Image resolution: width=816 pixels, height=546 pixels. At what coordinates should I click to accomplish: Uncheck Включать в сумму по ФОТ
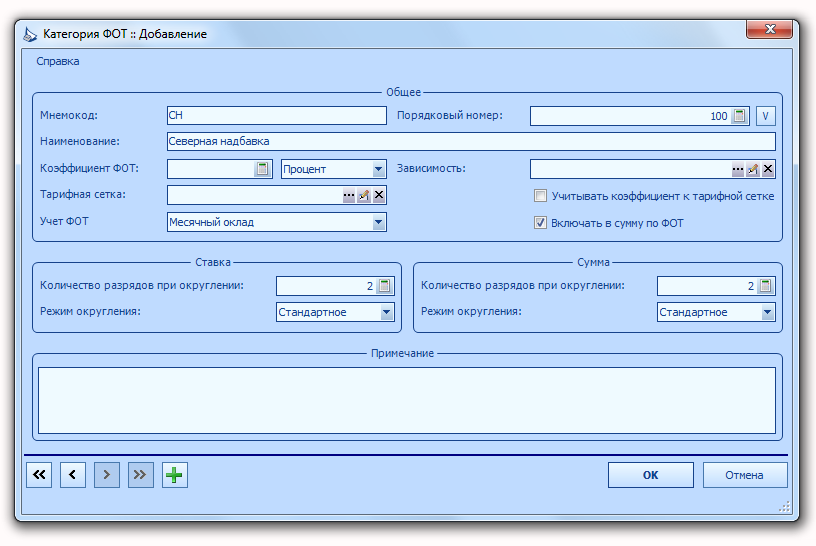540,223
